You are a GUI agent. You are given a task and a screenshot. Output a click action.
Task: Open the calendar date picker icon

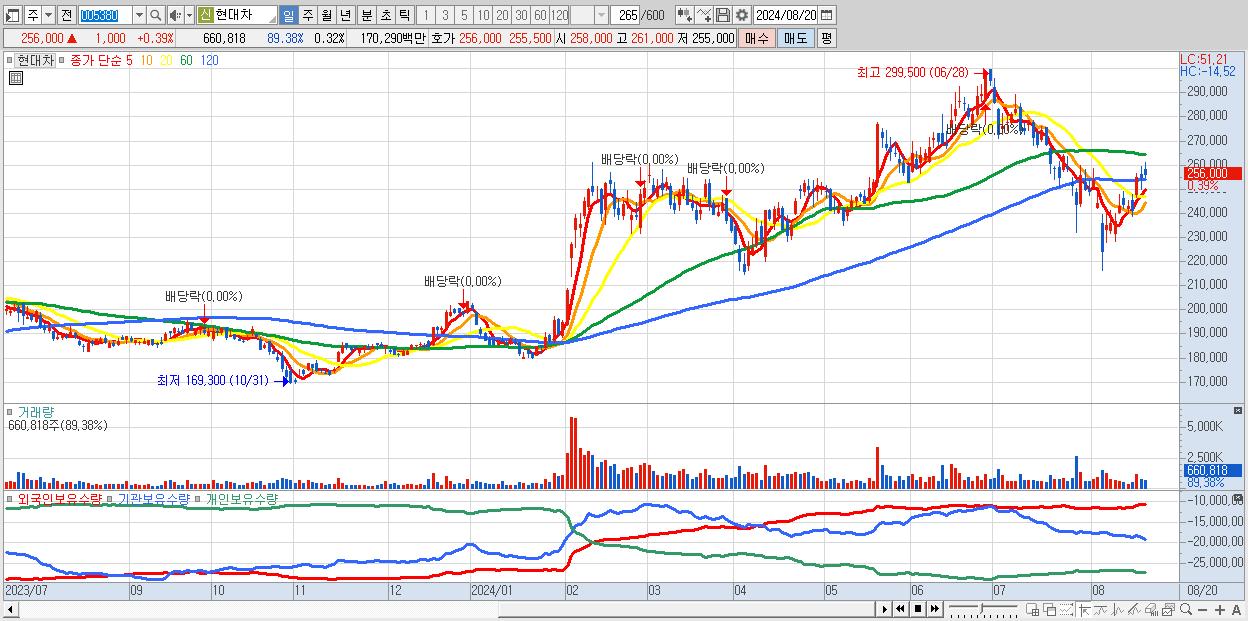(829, 15)
